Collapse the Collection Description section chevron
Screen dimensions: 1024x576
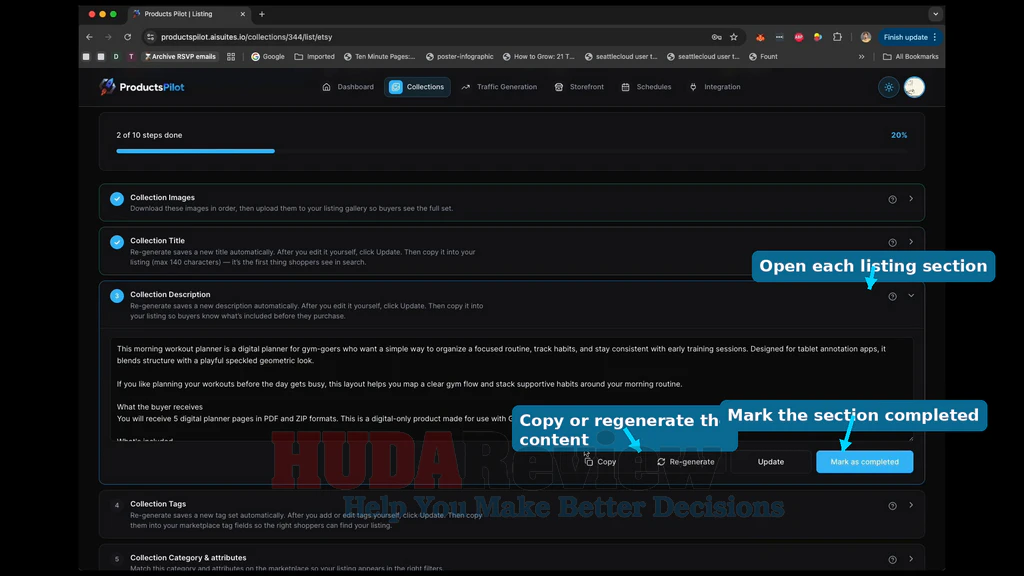click(x=911, y=296)
